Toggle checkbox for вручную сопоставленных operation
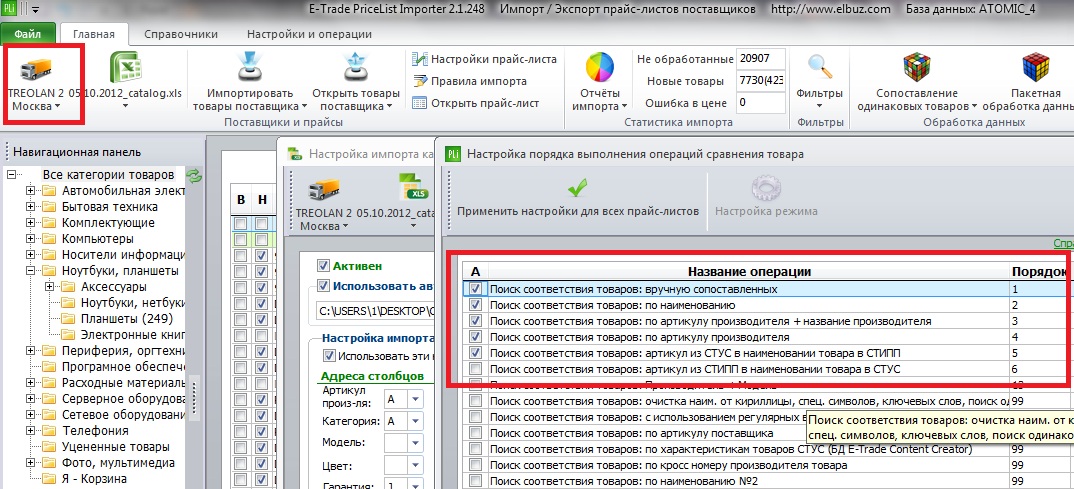This screenshot has width=1074, height=489. pos(476,289)
